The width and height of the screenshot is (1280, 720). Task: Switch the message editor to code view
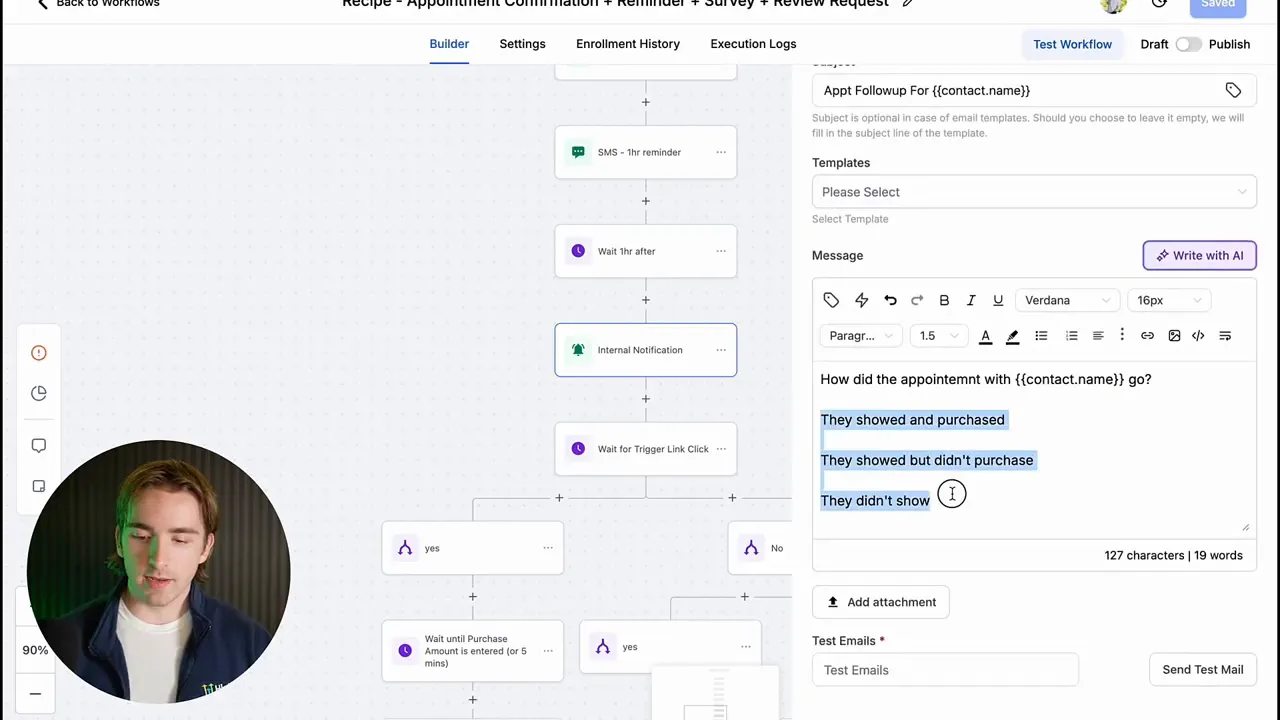pos(1198,335)
